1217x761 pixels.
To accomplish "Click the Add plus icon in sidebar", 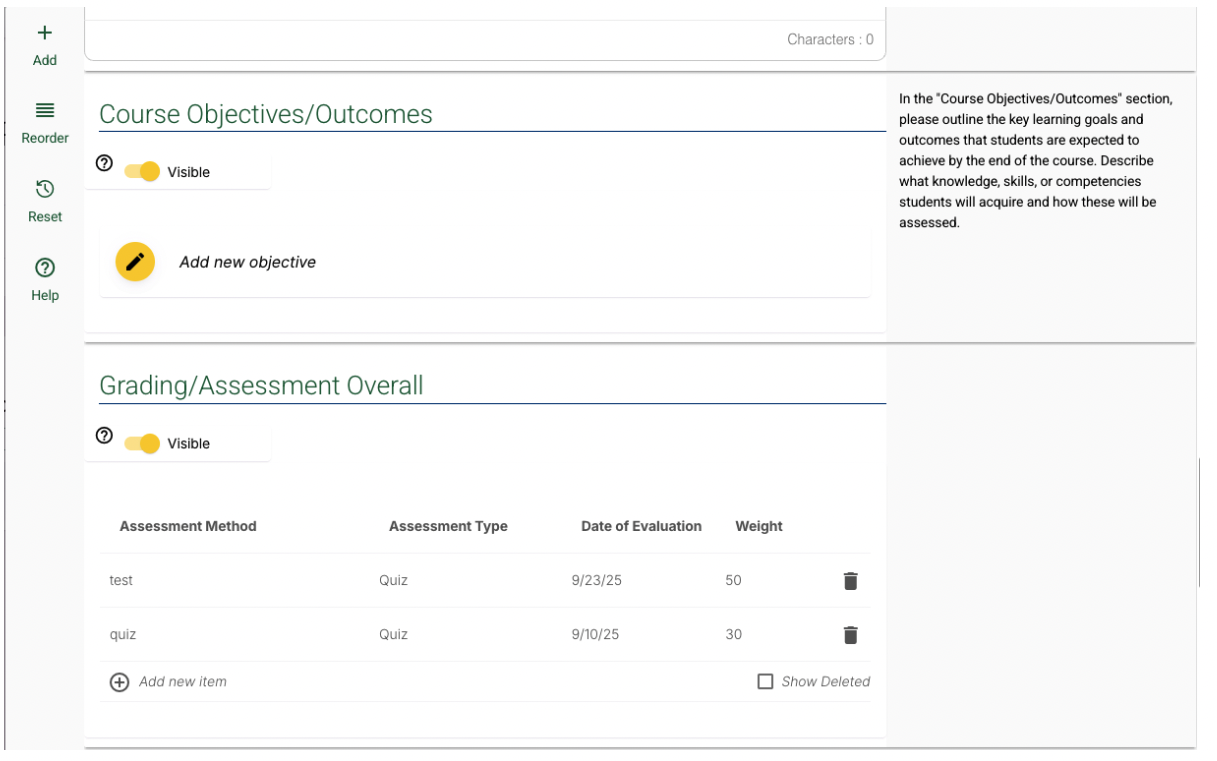I will [x=45, y=33].
